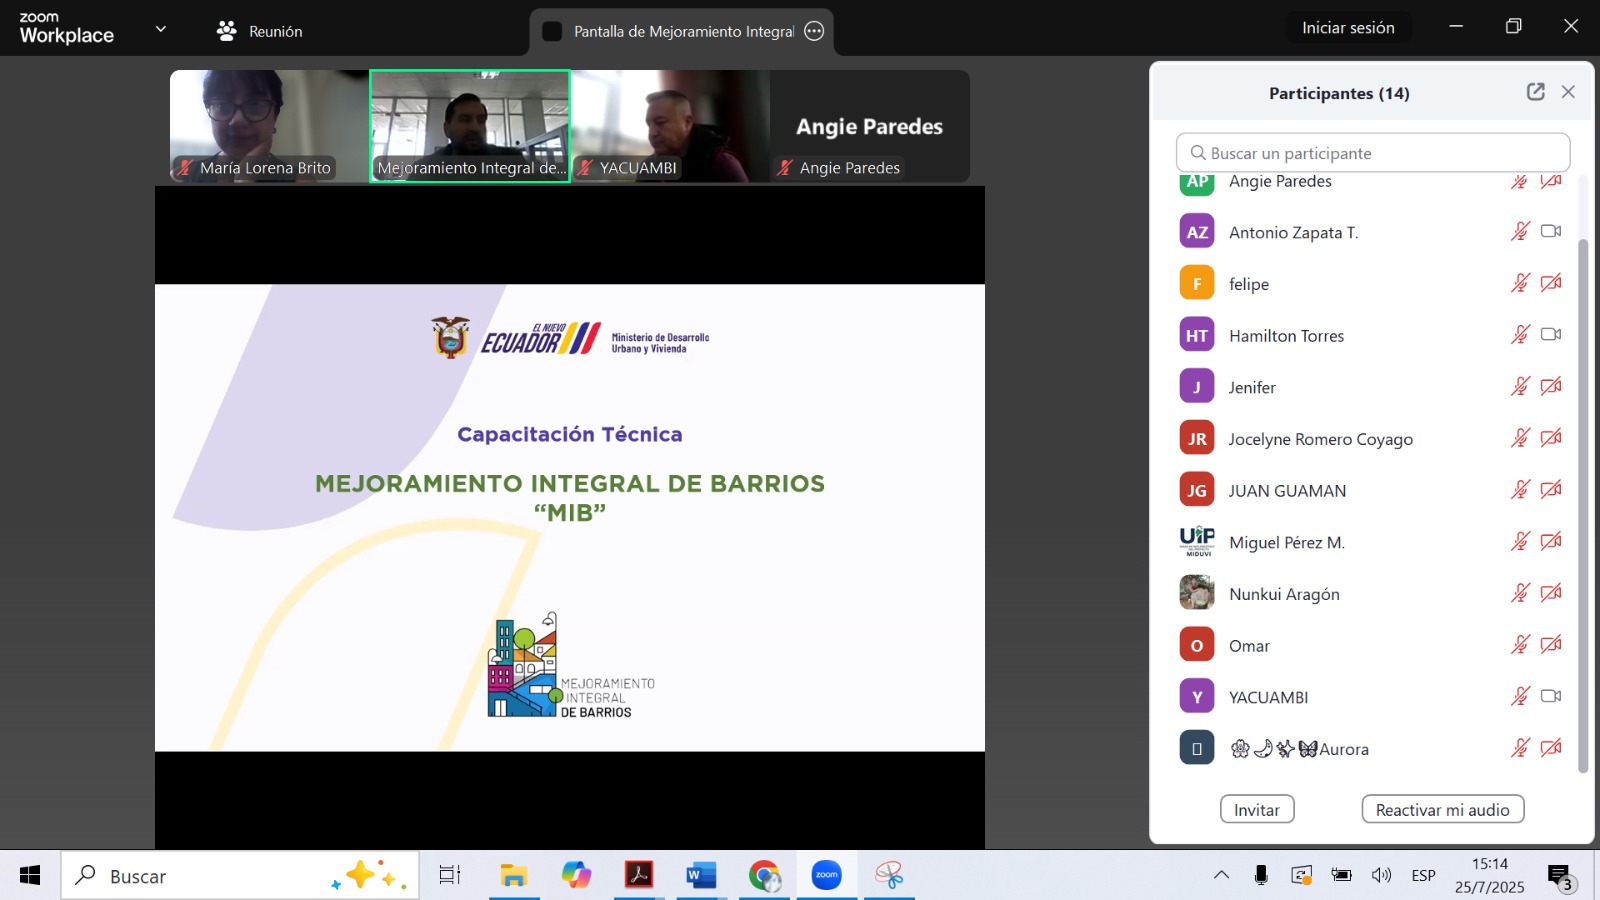1600x900 pixels.
Task: Toggle Omar's muted microphone
Action: [1519, 645]
